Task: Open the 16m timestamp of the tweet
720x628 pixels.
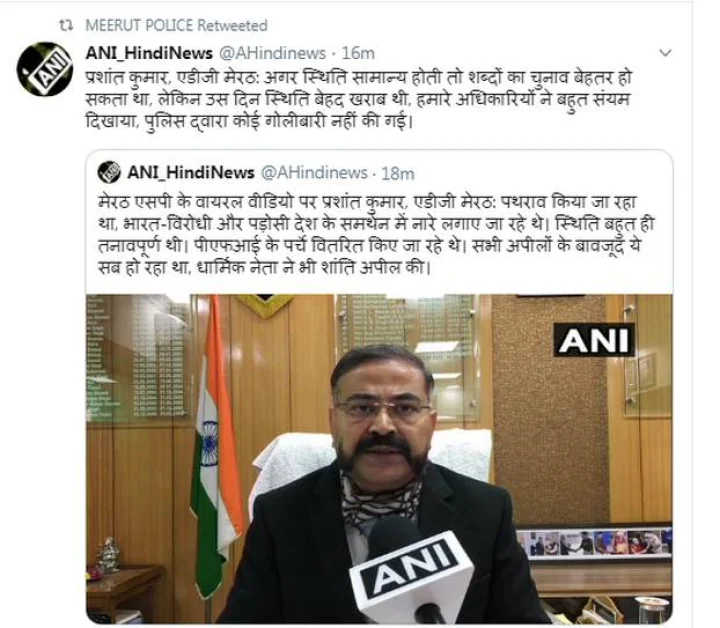Action: (358, 53)
